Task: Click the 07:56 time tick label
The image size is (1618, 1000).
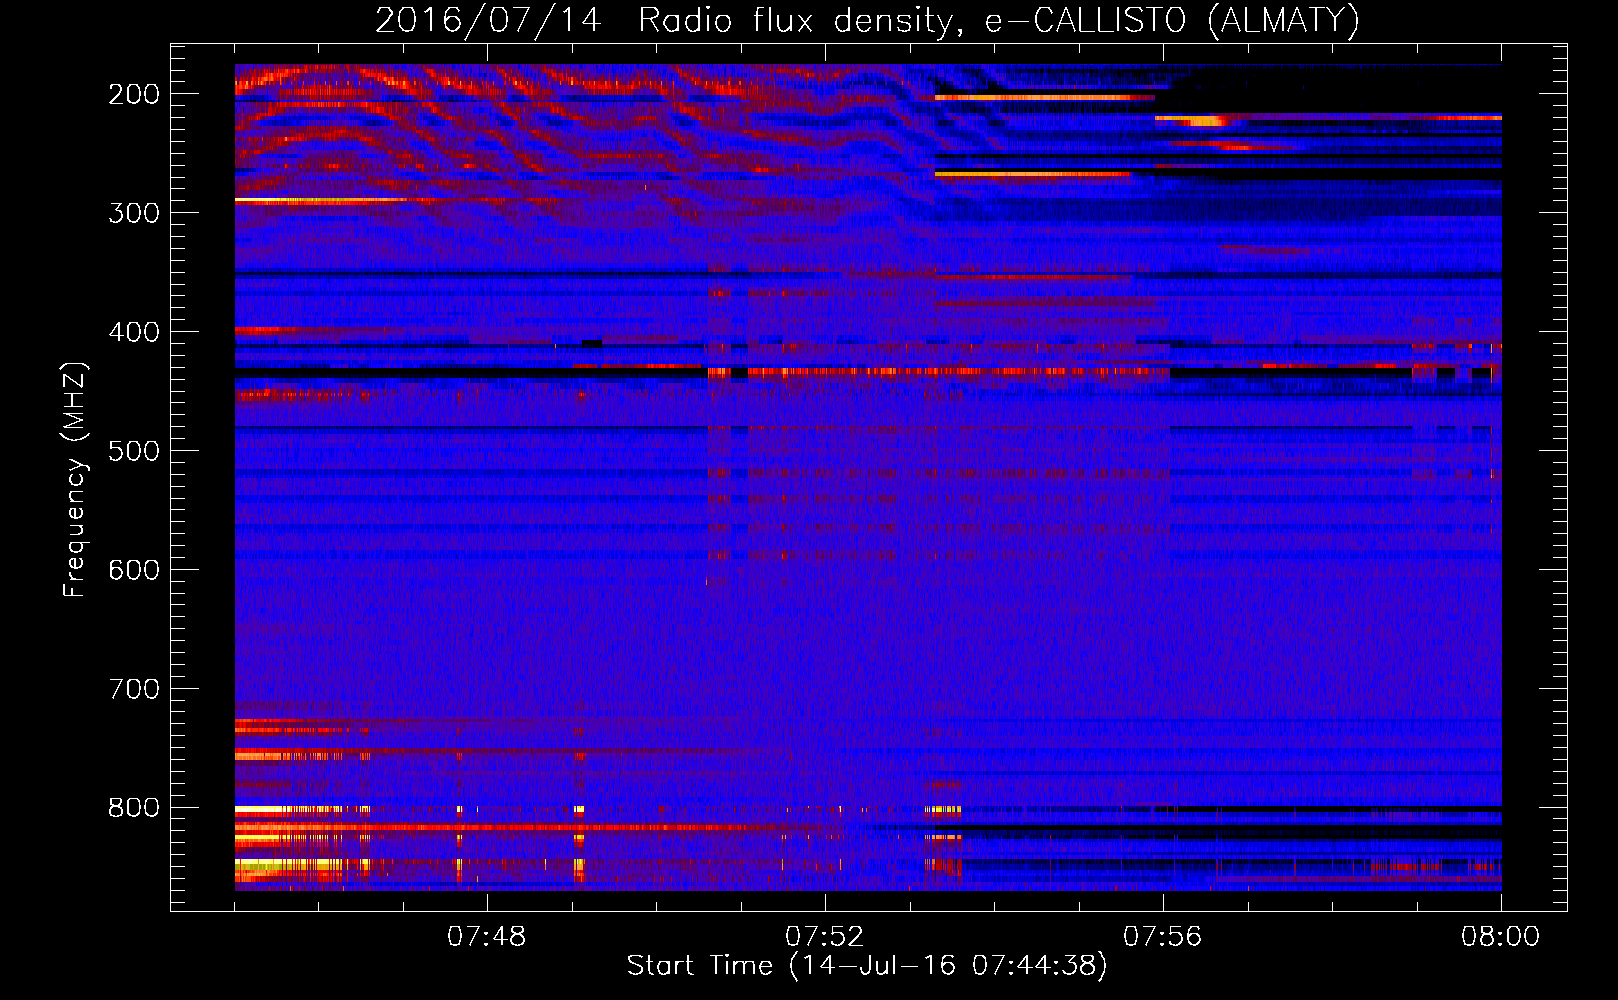Action: [1163, 937]
